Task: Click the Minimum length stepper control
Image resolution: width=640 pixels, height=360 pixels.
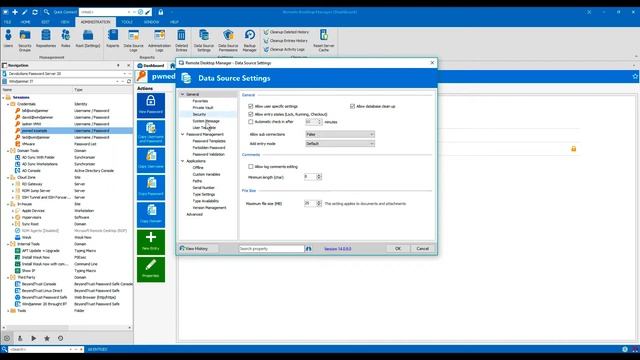Action: (319, 177)
